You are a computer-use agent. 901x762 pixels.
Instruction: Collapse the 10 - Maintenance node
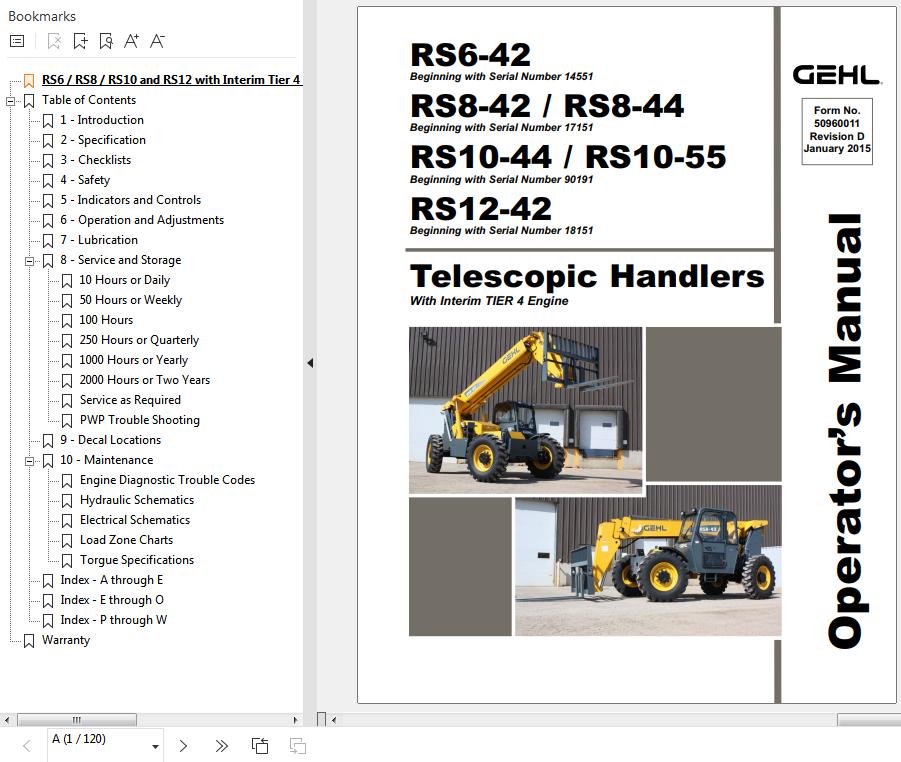click(29, 460)
